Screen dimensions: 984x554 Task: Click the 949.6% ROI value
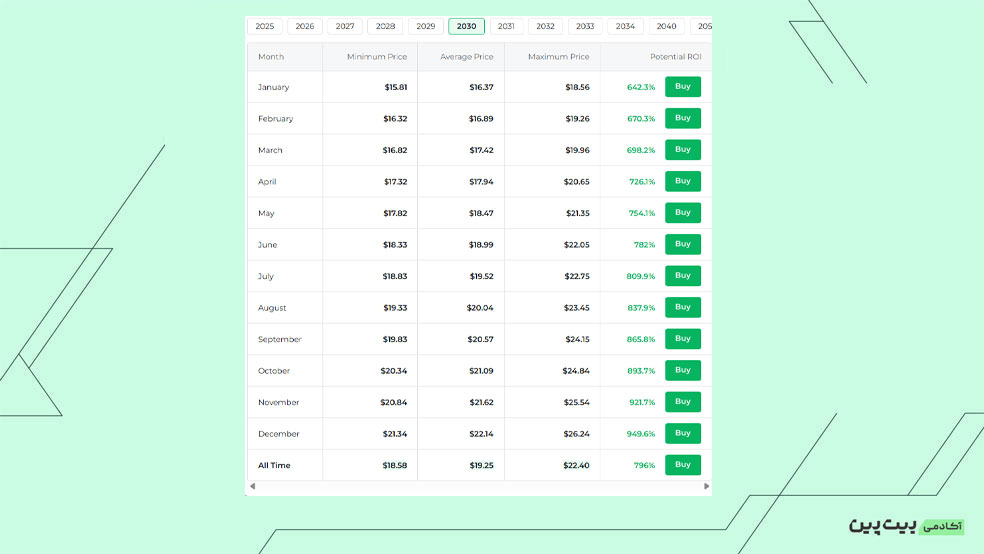[x=641, y=434]
